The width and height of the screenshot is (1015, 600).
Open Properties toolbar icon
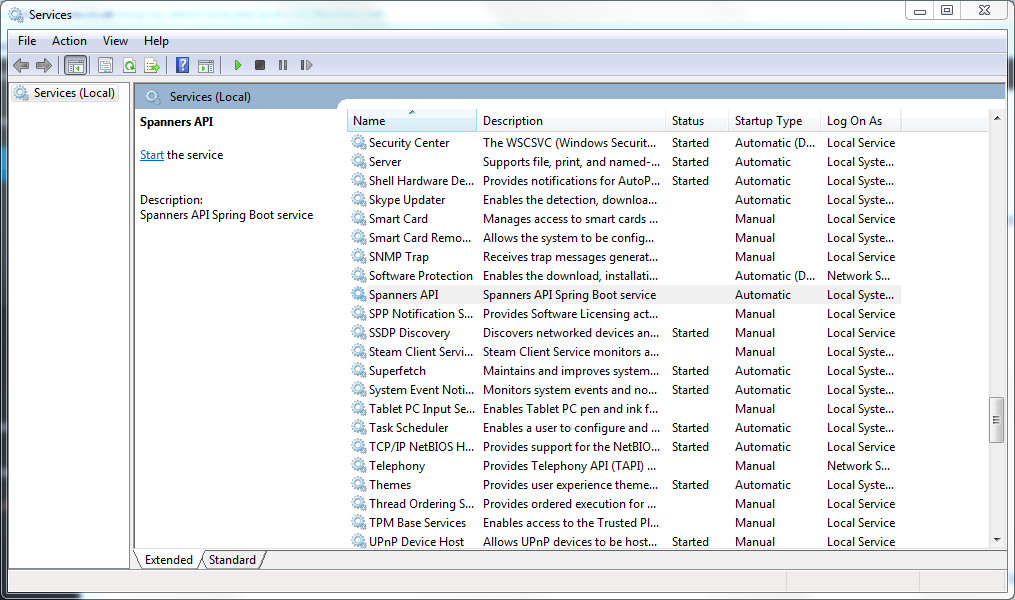(x=106, y=65)
